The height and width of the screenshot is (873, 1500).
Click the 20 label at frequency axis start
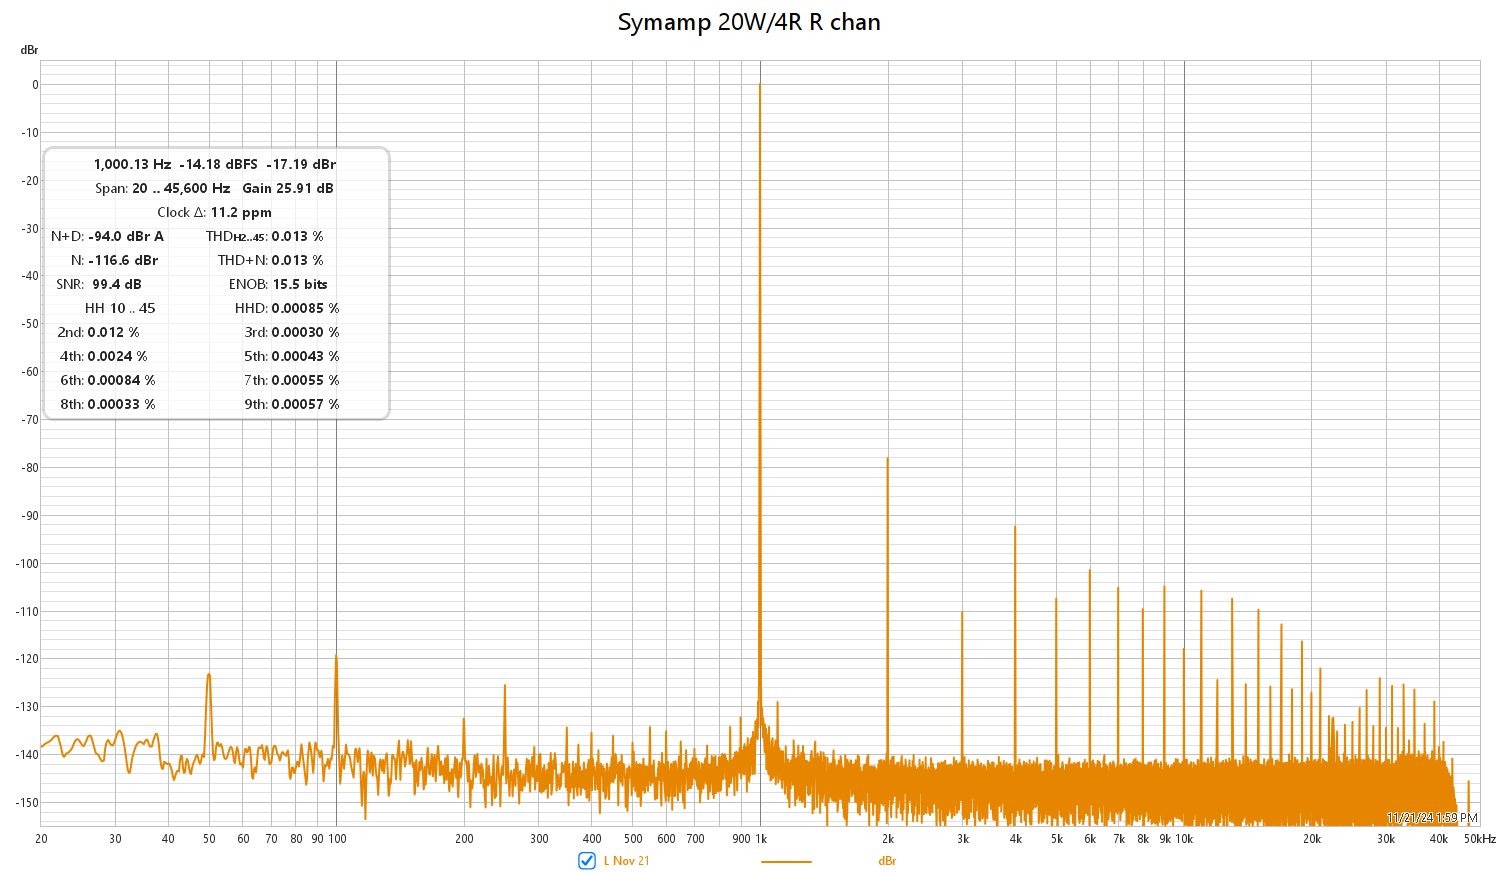pyautogui.click(x=41, y=839)
